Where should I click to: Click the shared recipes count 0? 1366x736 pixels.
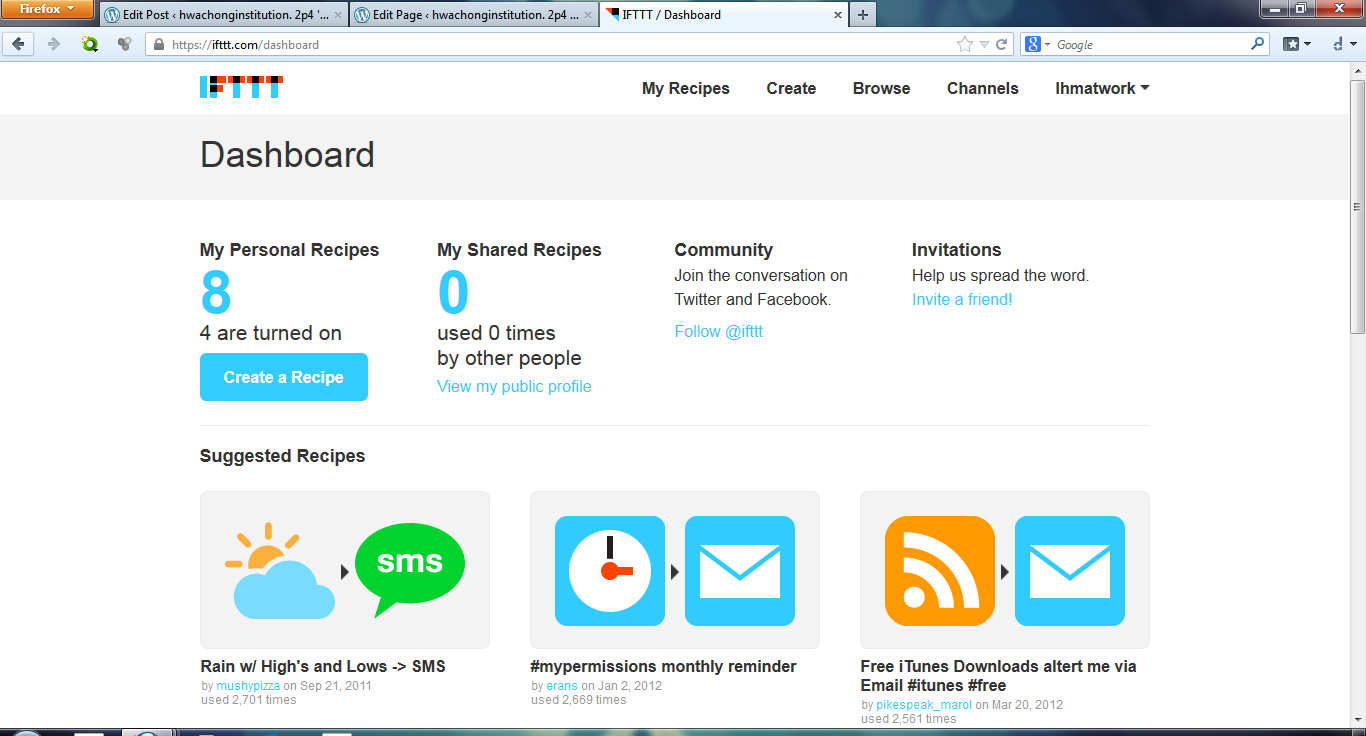point(453,293)
